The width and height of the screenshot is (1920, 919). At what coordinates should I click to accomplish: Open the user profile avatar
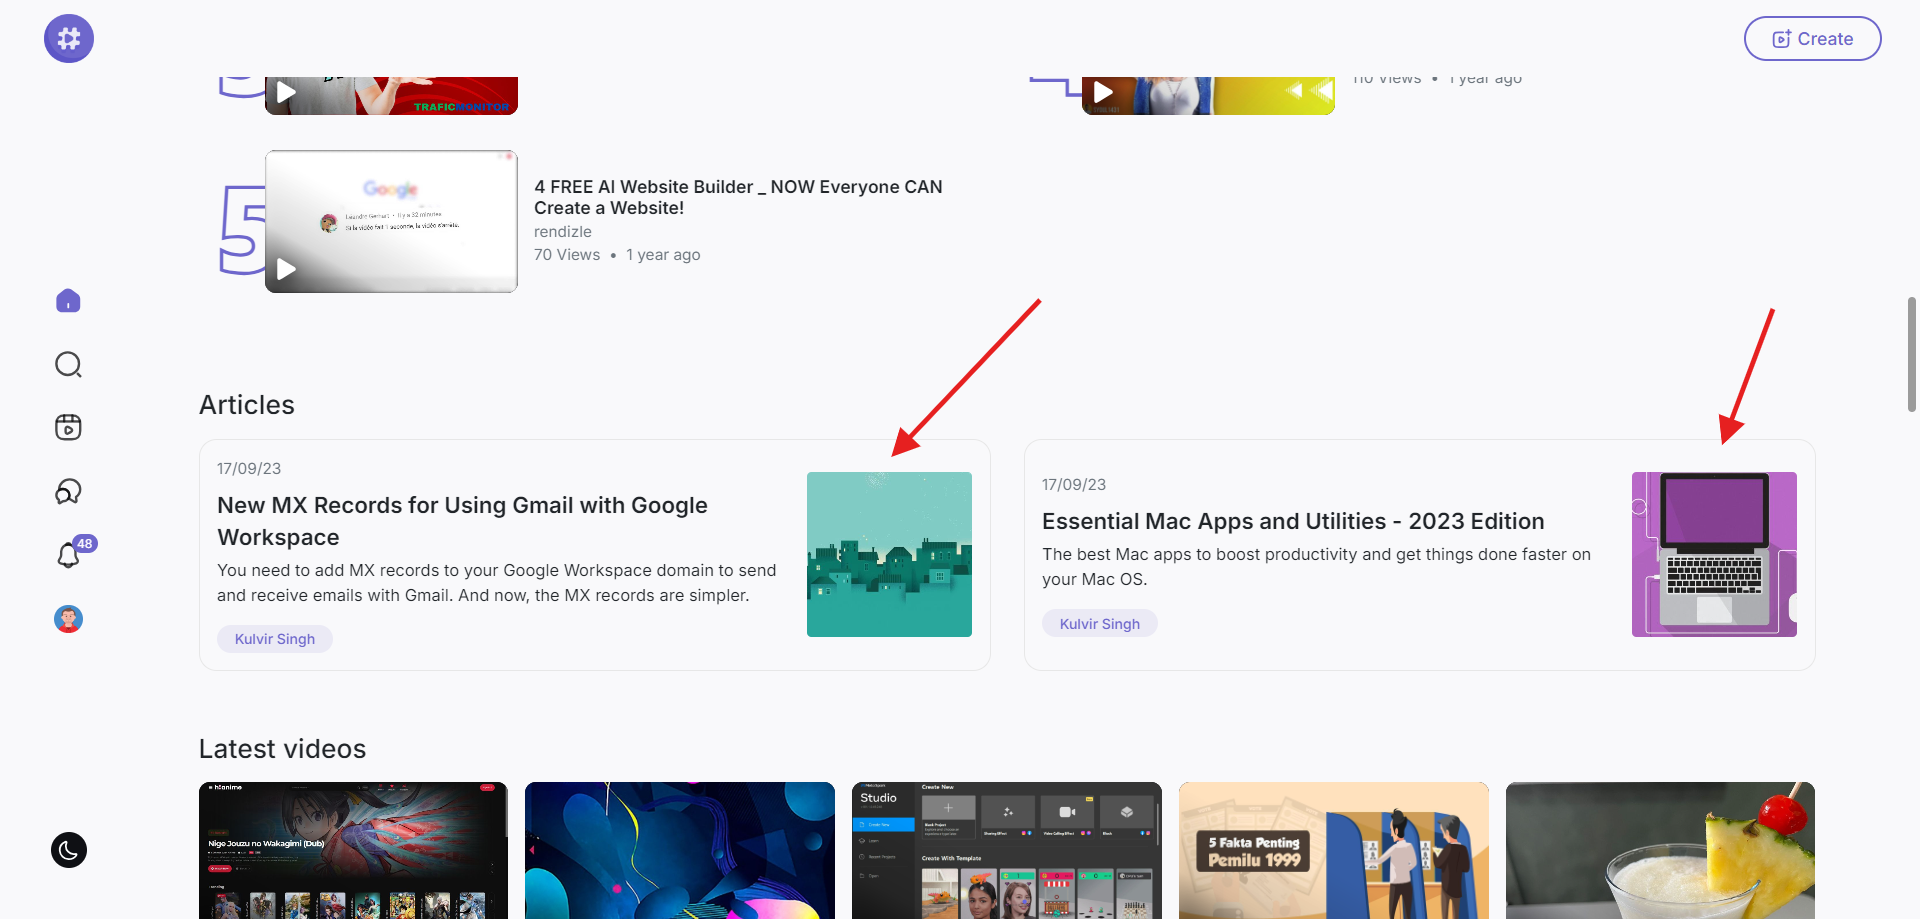[68, 619]
